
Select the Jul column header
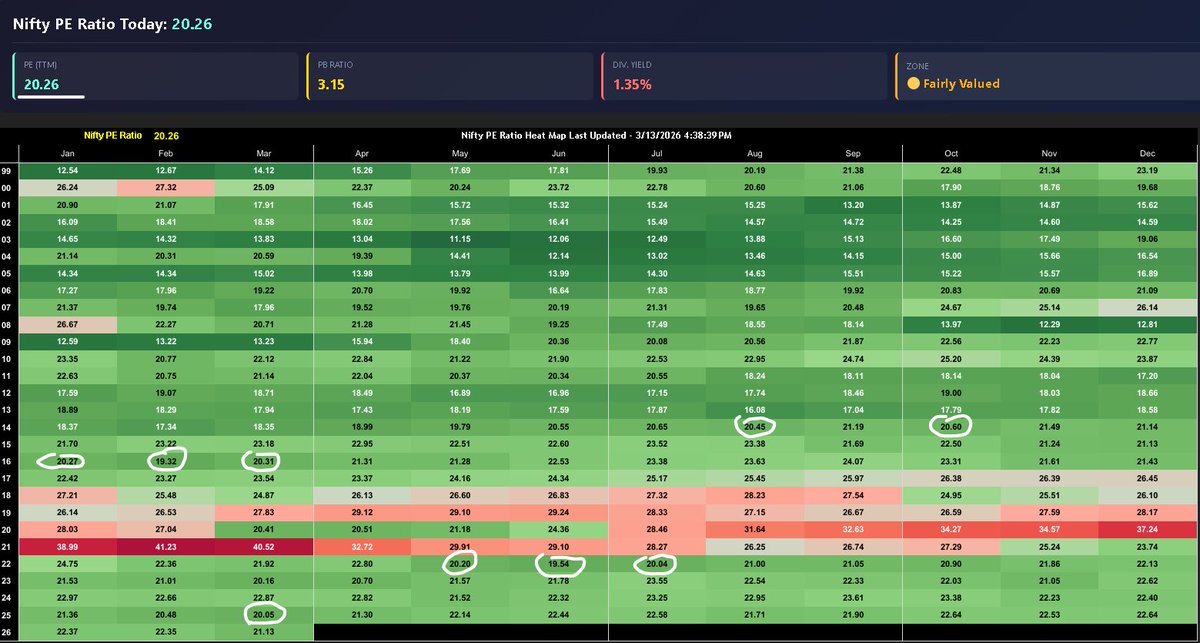tap(657, 153)
